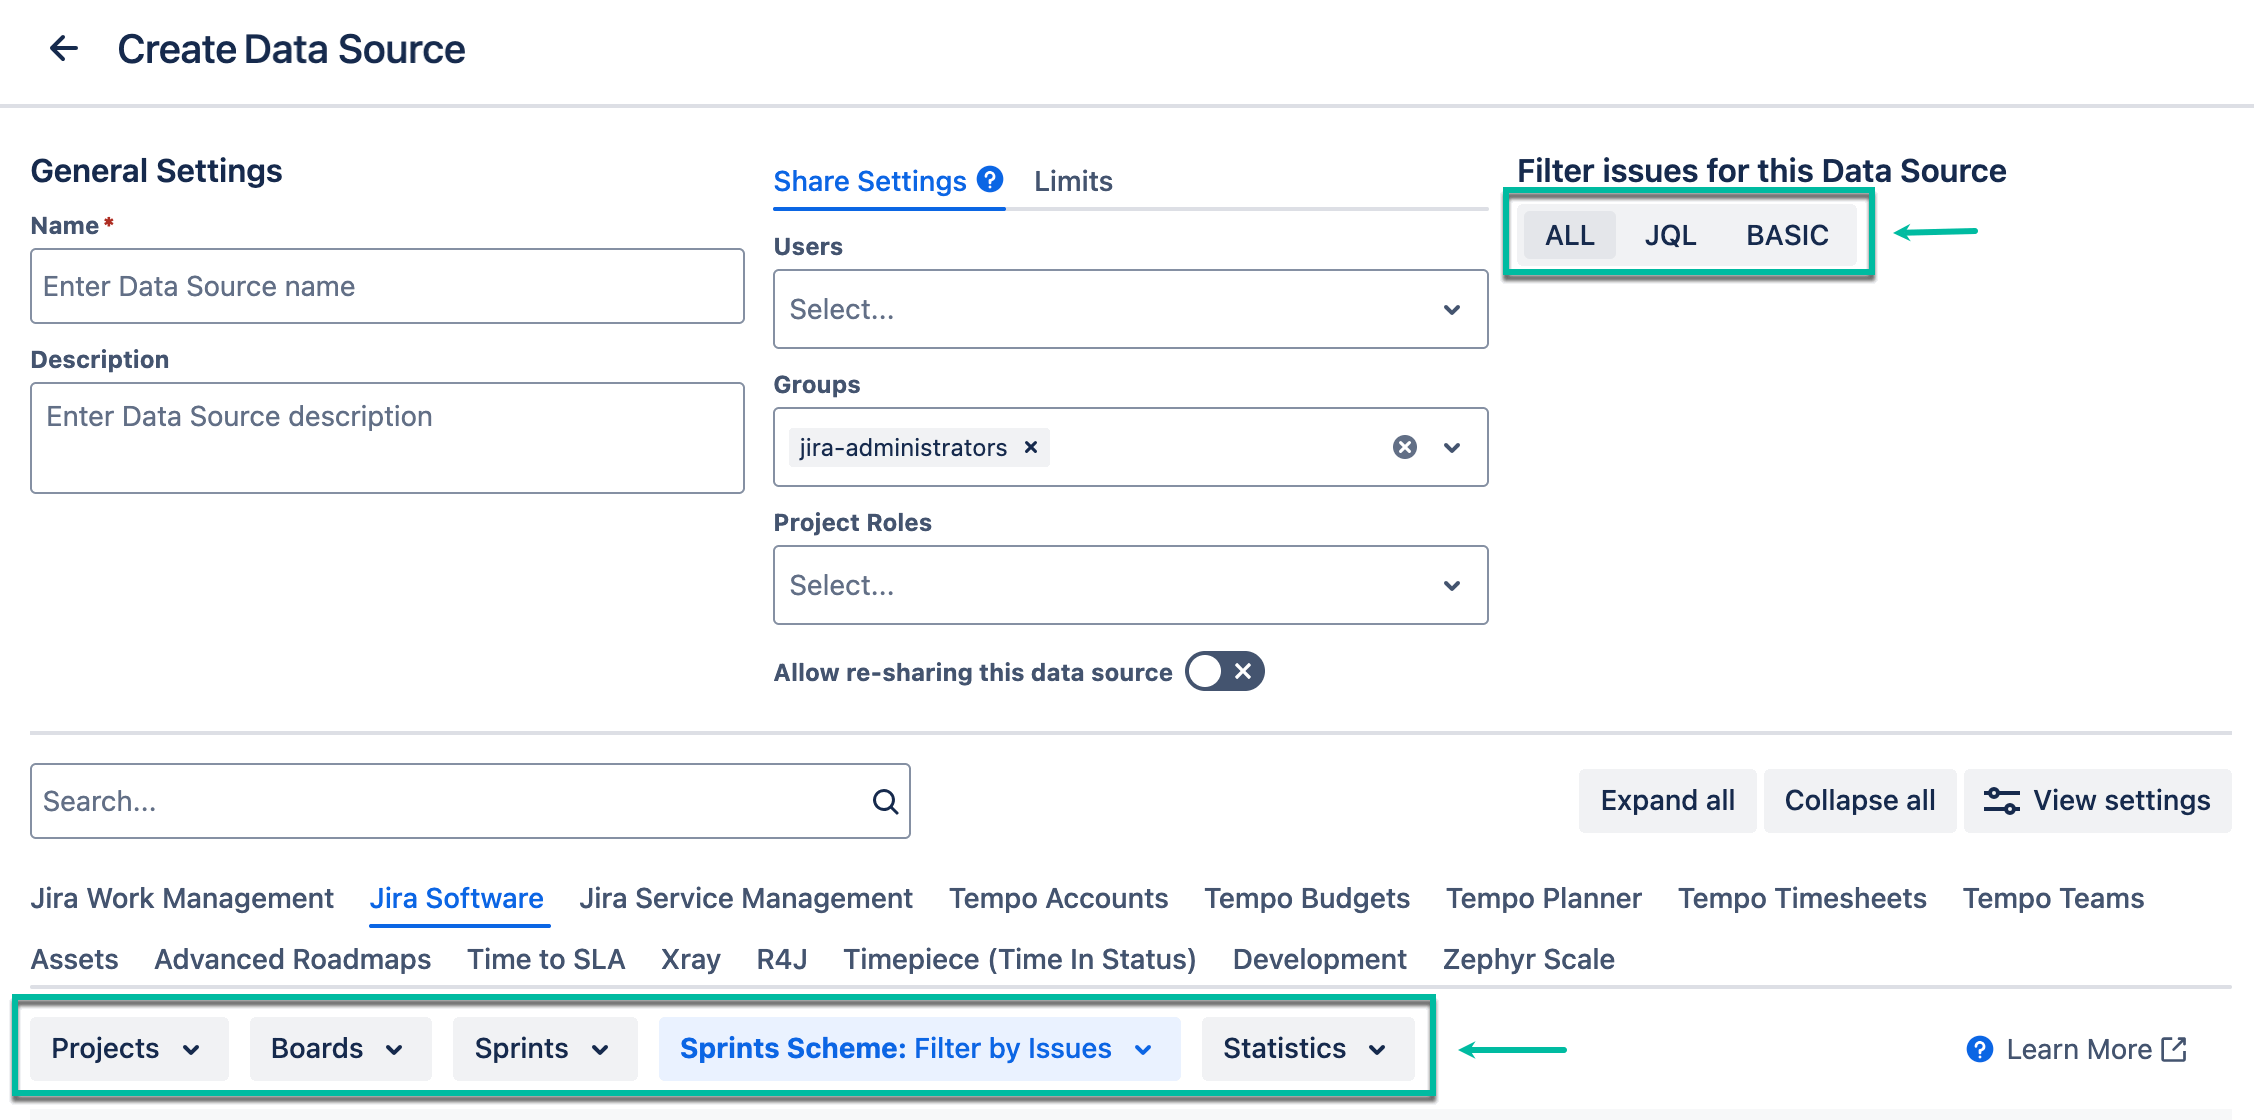The image size is (2254, 1120).
Task: Select the Tempo Accounts category tab
Action: (1058, 898)
